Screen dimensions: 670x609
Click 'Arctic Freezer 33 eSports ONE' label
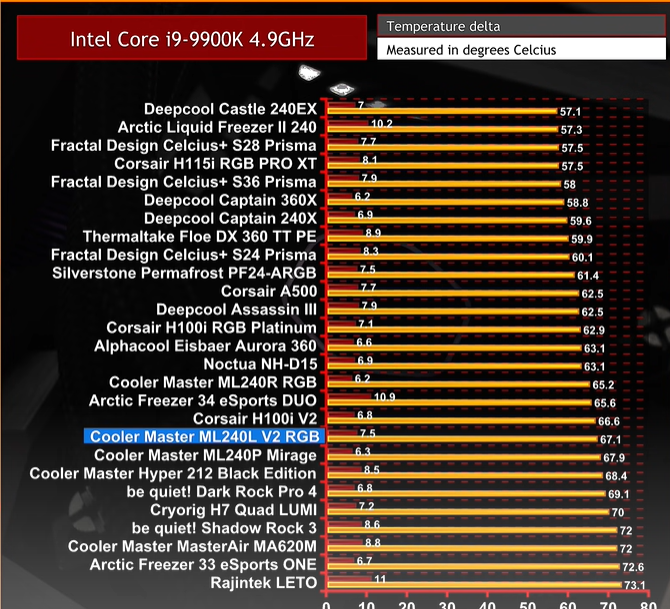pos(203,565)
